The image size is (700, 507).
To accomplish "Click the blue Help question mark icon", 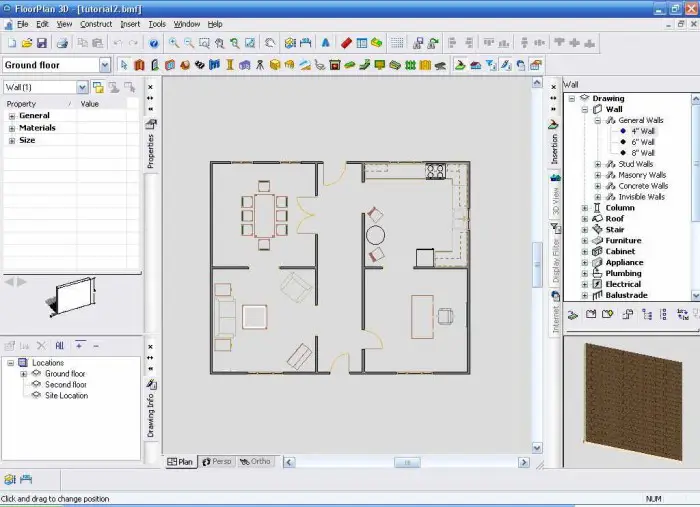I will [x=153, y=44].
